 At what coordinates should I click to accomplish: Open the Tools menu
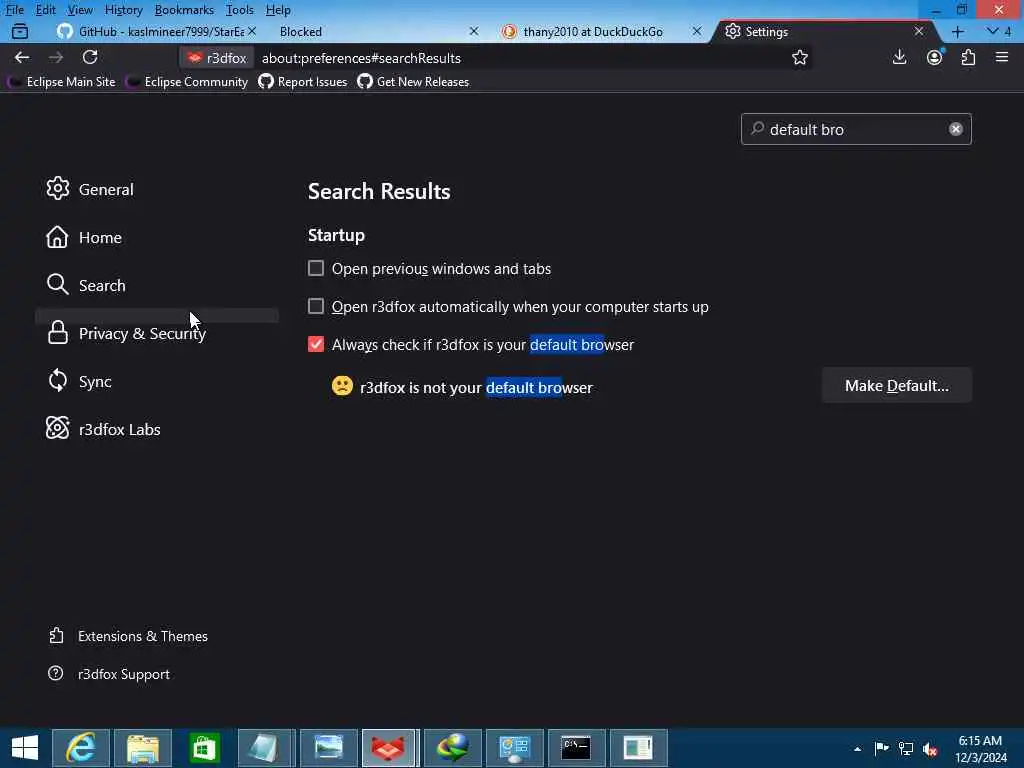click(240, 10)
